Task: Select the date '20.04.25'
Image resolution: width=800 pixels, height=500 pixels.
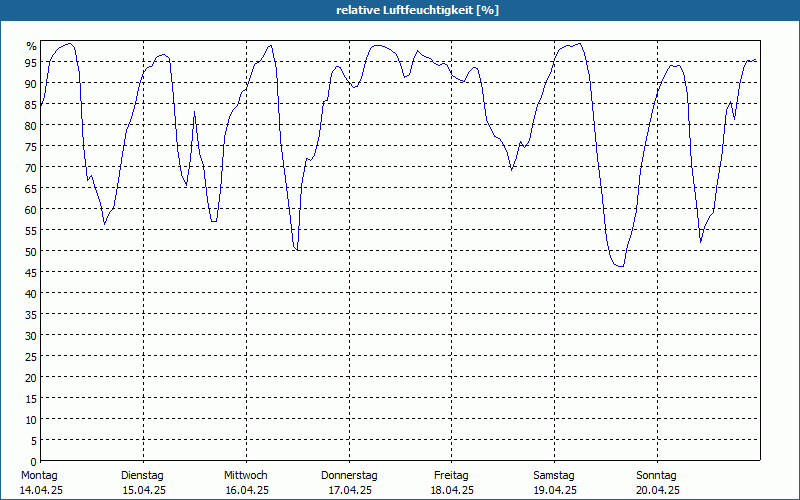Action: (658, 490)
